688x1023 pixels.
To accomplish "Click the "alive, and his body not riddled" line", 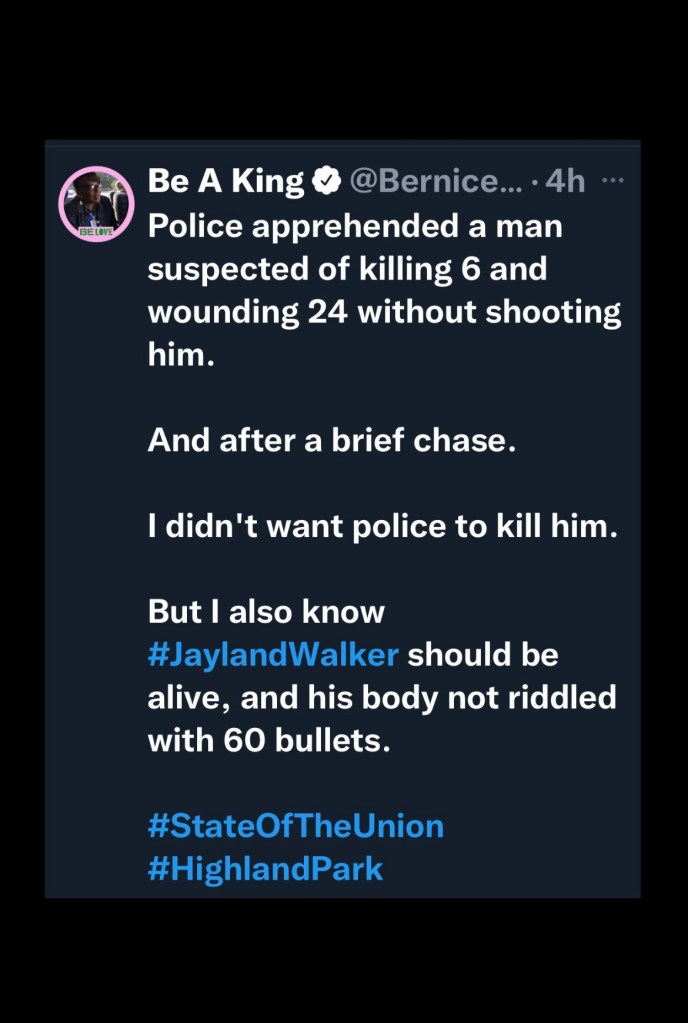I will click(x=381, y=697).
